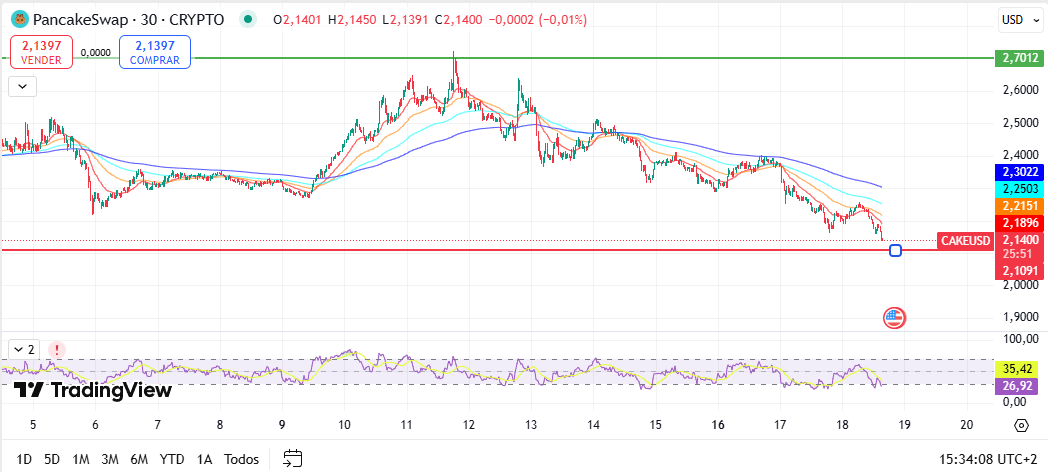Click the 2,5000 price axis label
Viewport: 1048px width, 472px height.
1019,123
